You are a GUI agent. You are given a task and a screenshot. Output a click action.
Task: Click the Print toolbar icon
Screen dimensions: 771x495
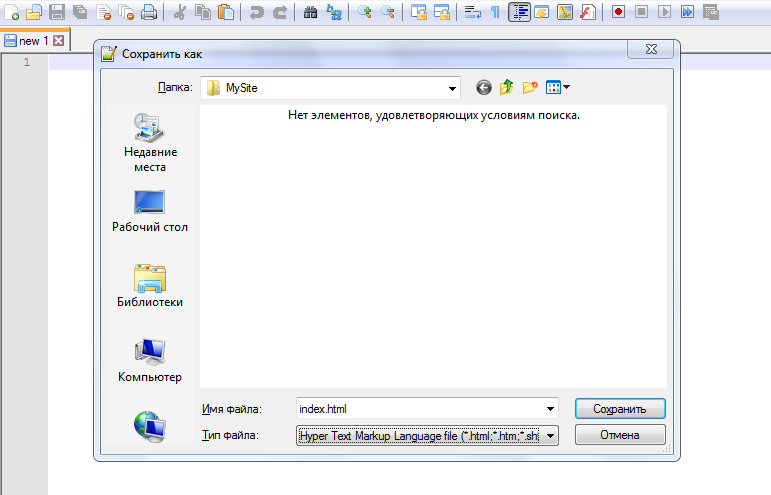[x=149, y=11]
